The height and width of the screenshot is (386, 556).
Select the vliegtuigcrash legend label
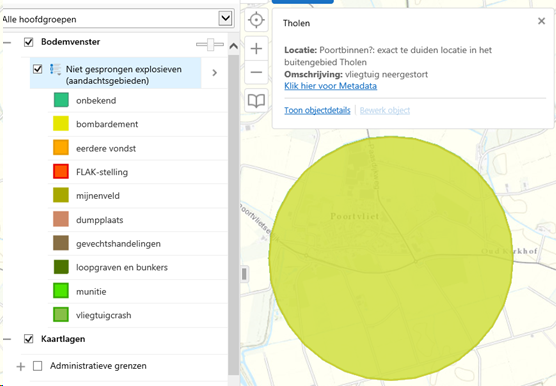104,315
